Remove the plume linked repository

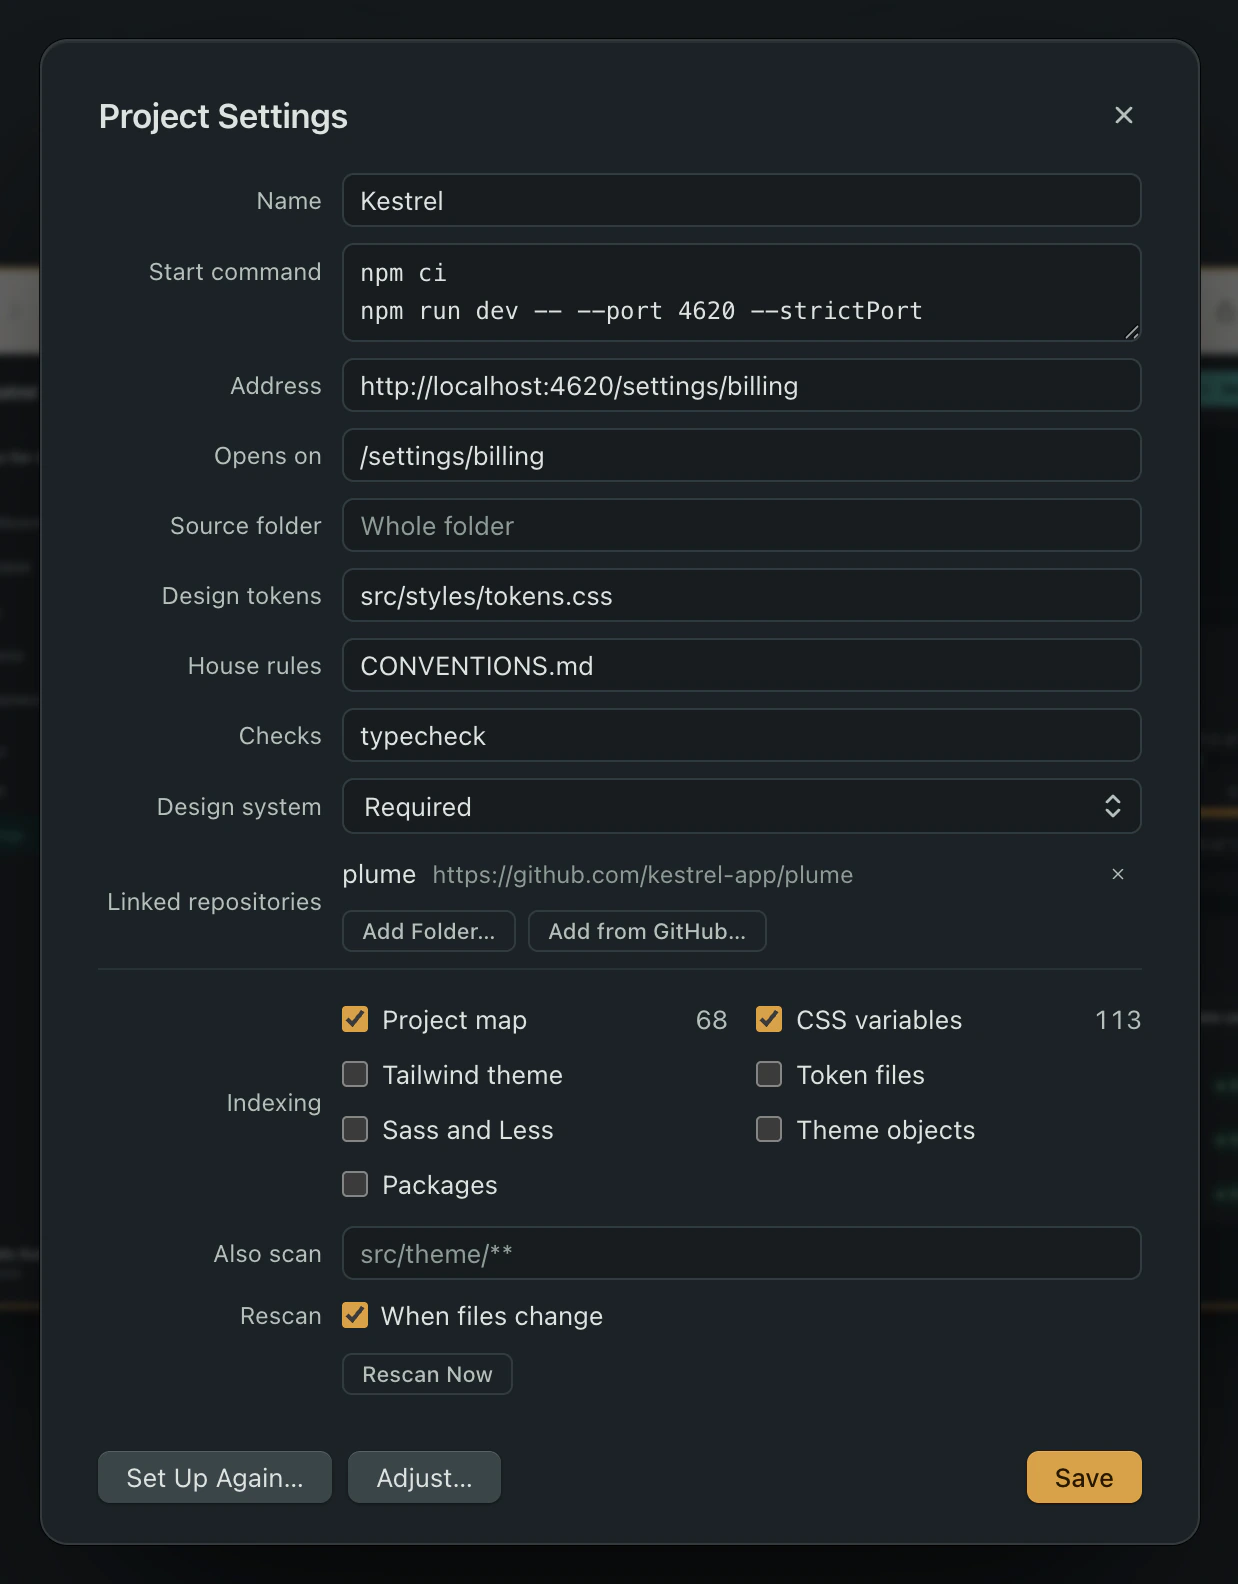[1118, 874]
